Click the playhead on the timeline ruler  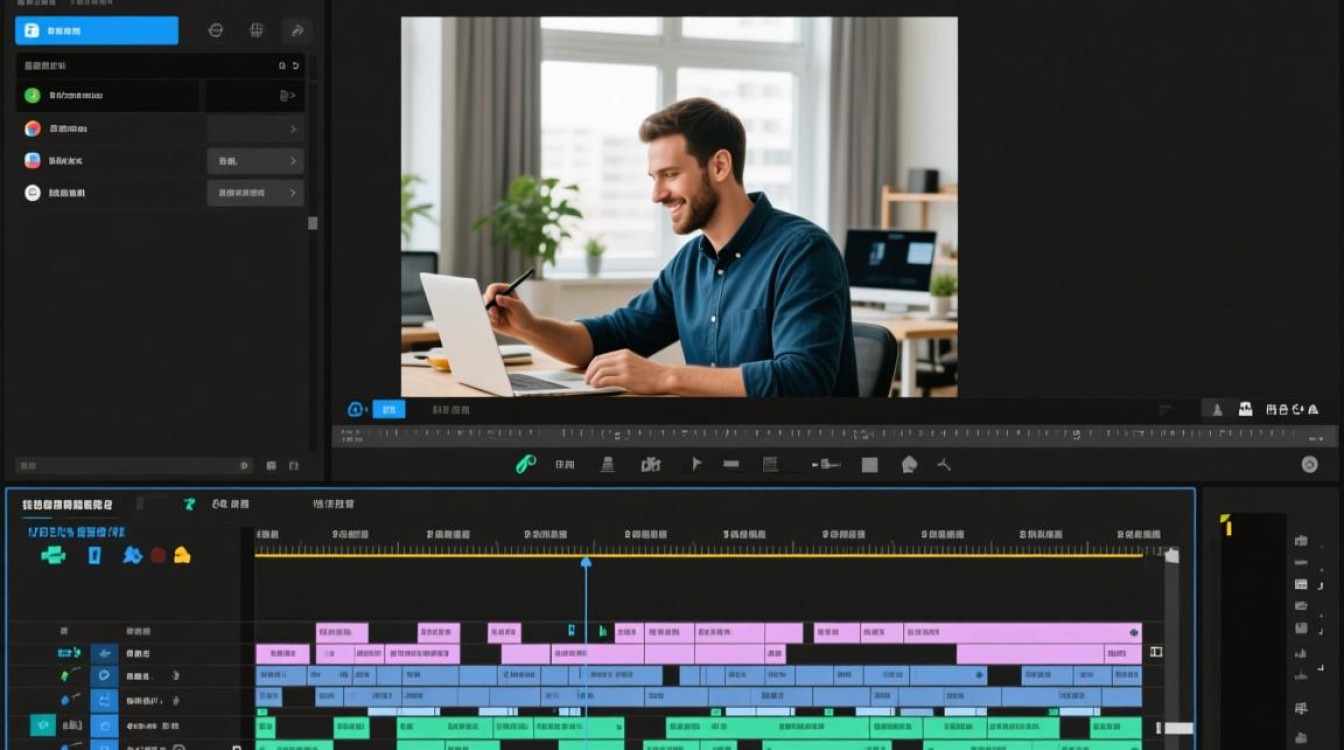586,563
